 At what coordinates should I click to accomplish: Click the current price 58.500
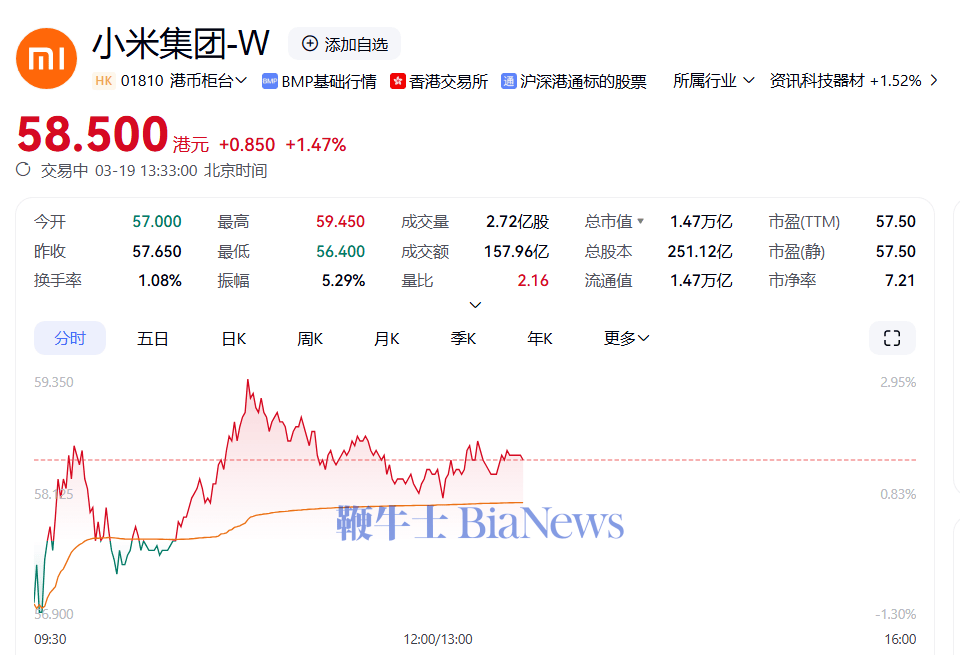tap(92, 135)
